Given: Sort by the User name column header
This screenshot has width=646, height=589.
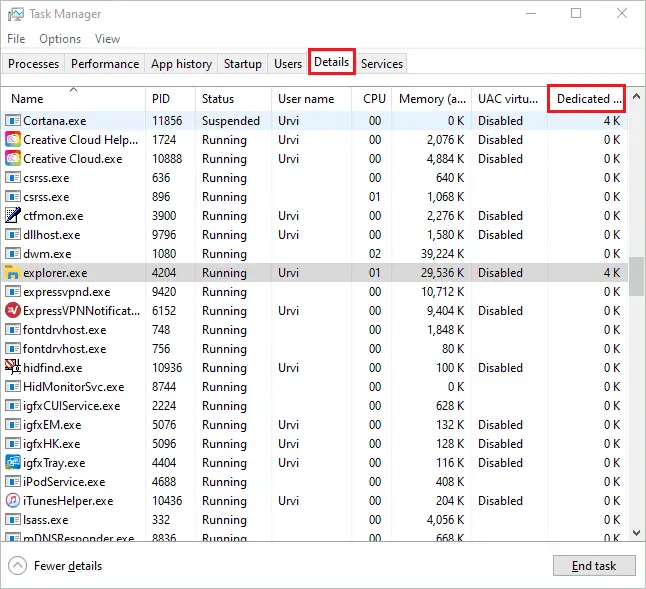Looking at the screenshot, I should coord(311,99).
